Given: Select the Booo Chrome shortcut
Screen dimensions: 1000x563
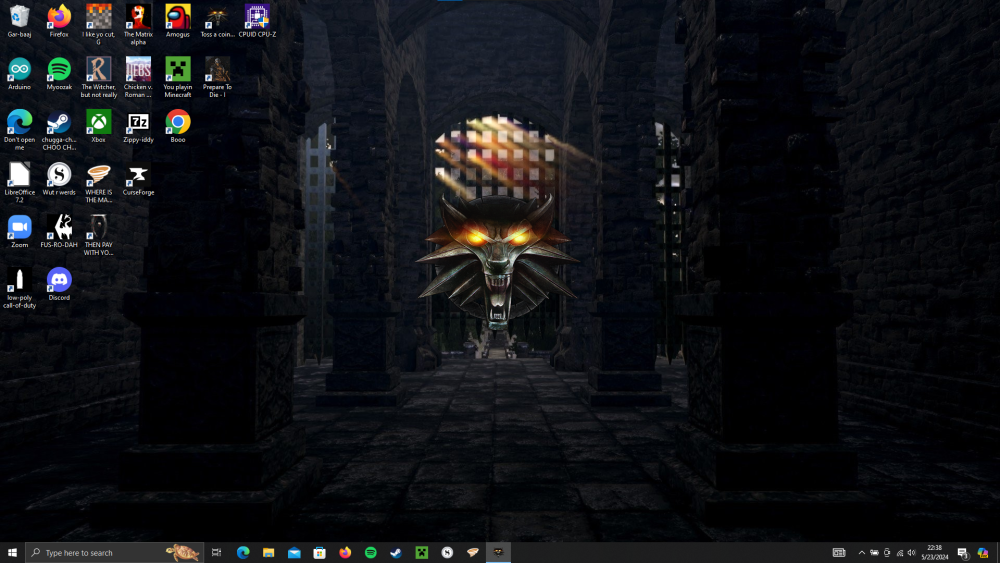Looking at the screenshot, I should 178,126.
